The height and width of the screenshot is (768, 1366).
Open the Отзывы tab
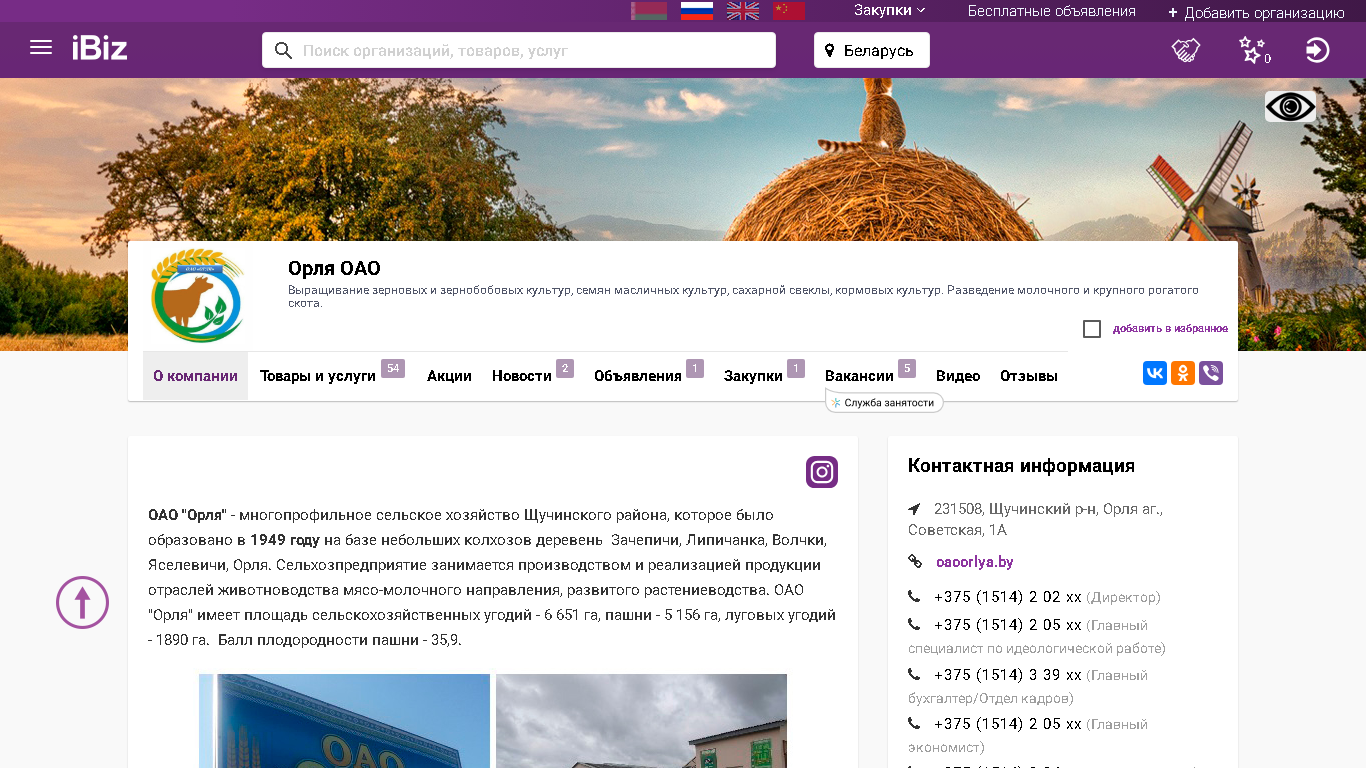coord(1029,376)
